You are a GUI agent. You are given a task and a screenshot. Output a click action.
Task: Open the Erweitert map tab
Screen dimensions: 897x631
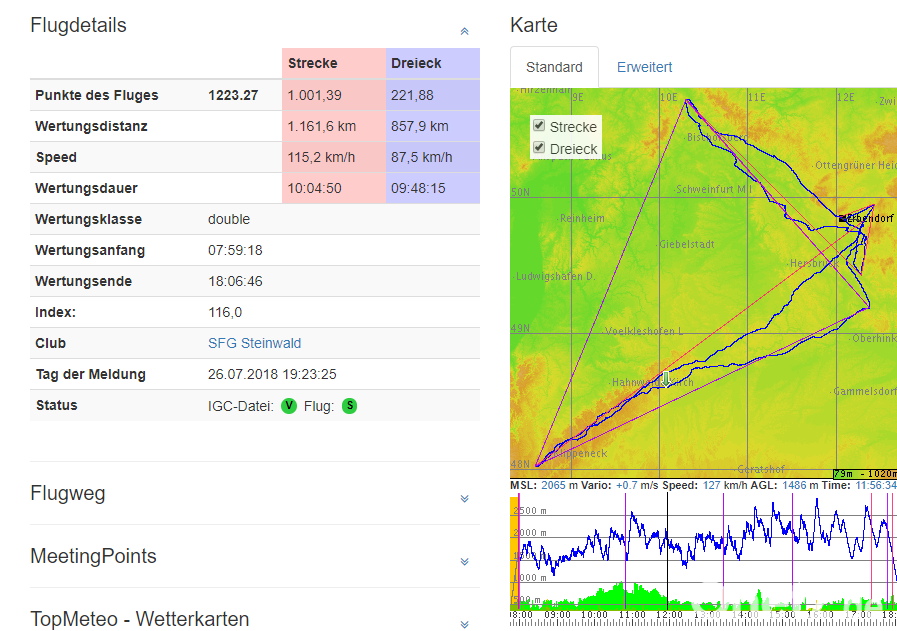click(x=644, y=67)
